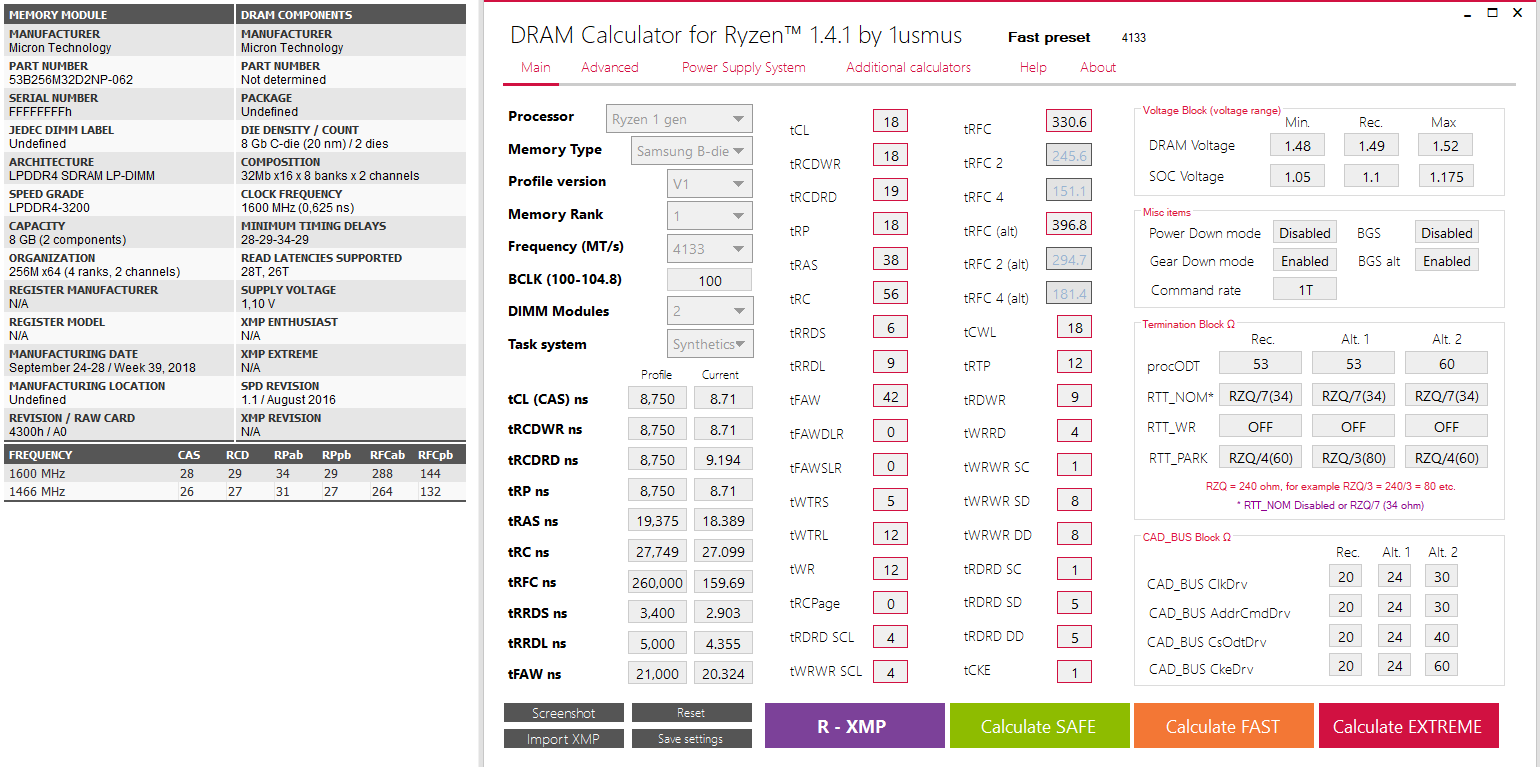
Task: Click the Save settings button
Action: [x=691, y=739]
